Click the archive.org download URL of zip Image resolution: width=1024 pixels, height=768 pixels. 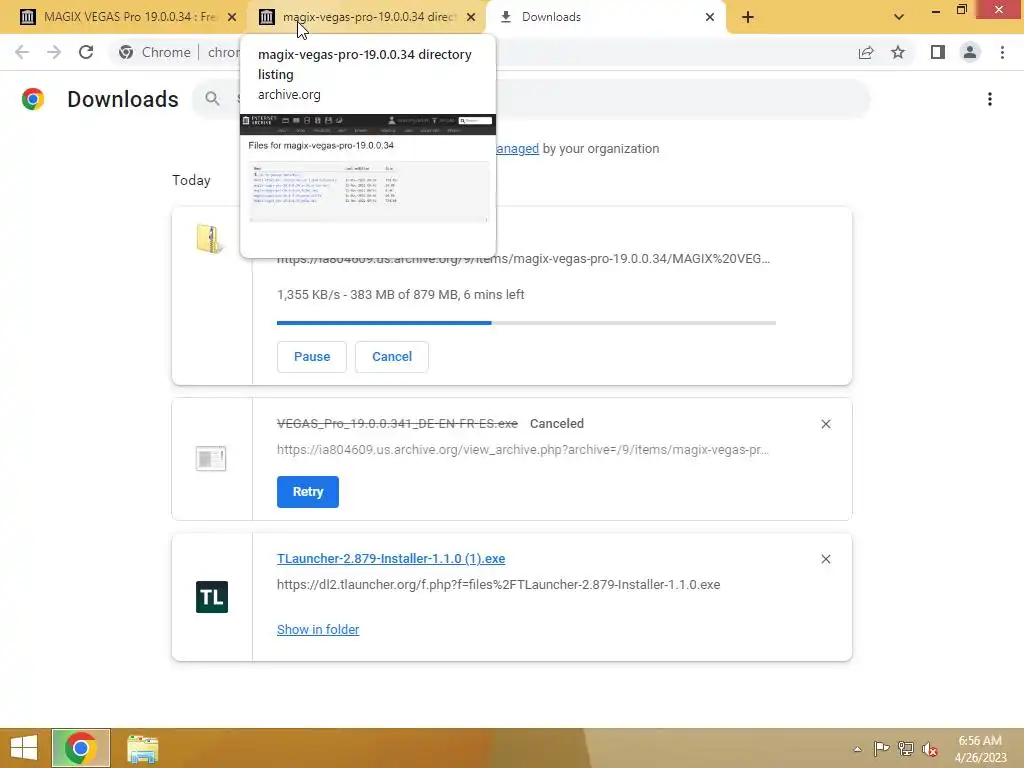[523, 259]
